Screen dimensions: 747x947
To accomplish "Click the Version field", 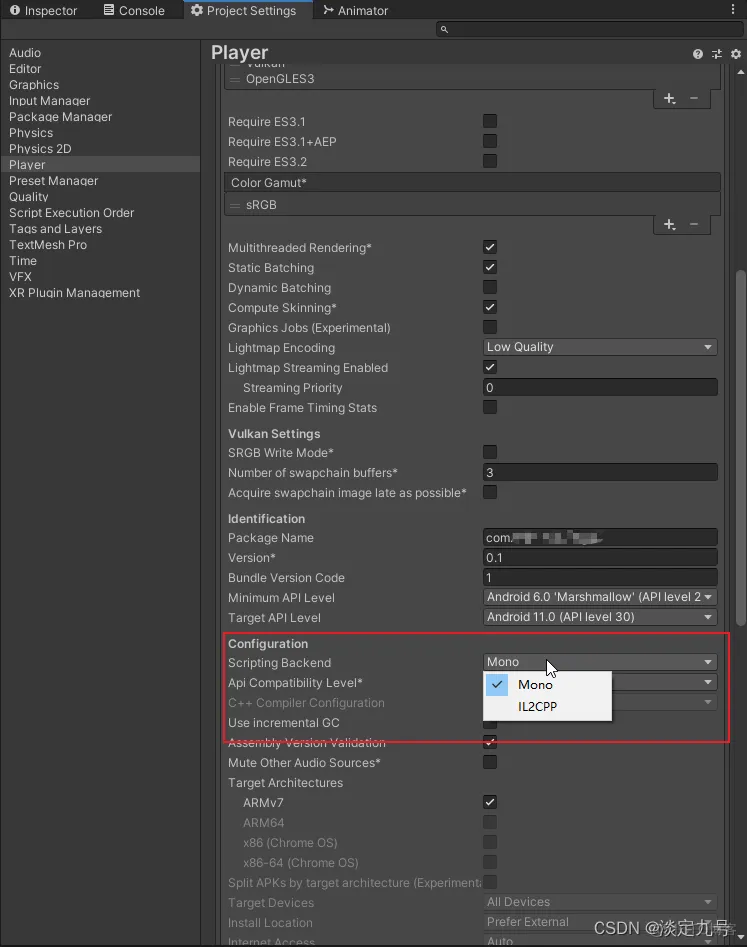I will (x=600, y=557).
